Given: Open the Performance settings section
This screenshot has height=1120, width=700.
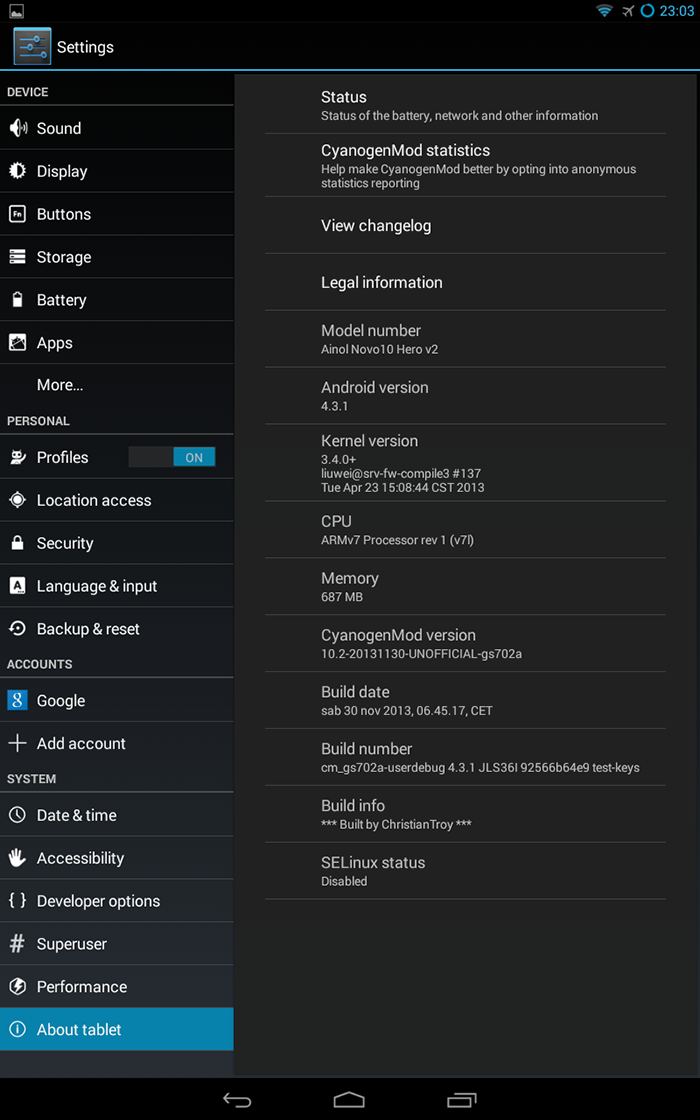Looking at the screenshot, I should pos(82,987).
